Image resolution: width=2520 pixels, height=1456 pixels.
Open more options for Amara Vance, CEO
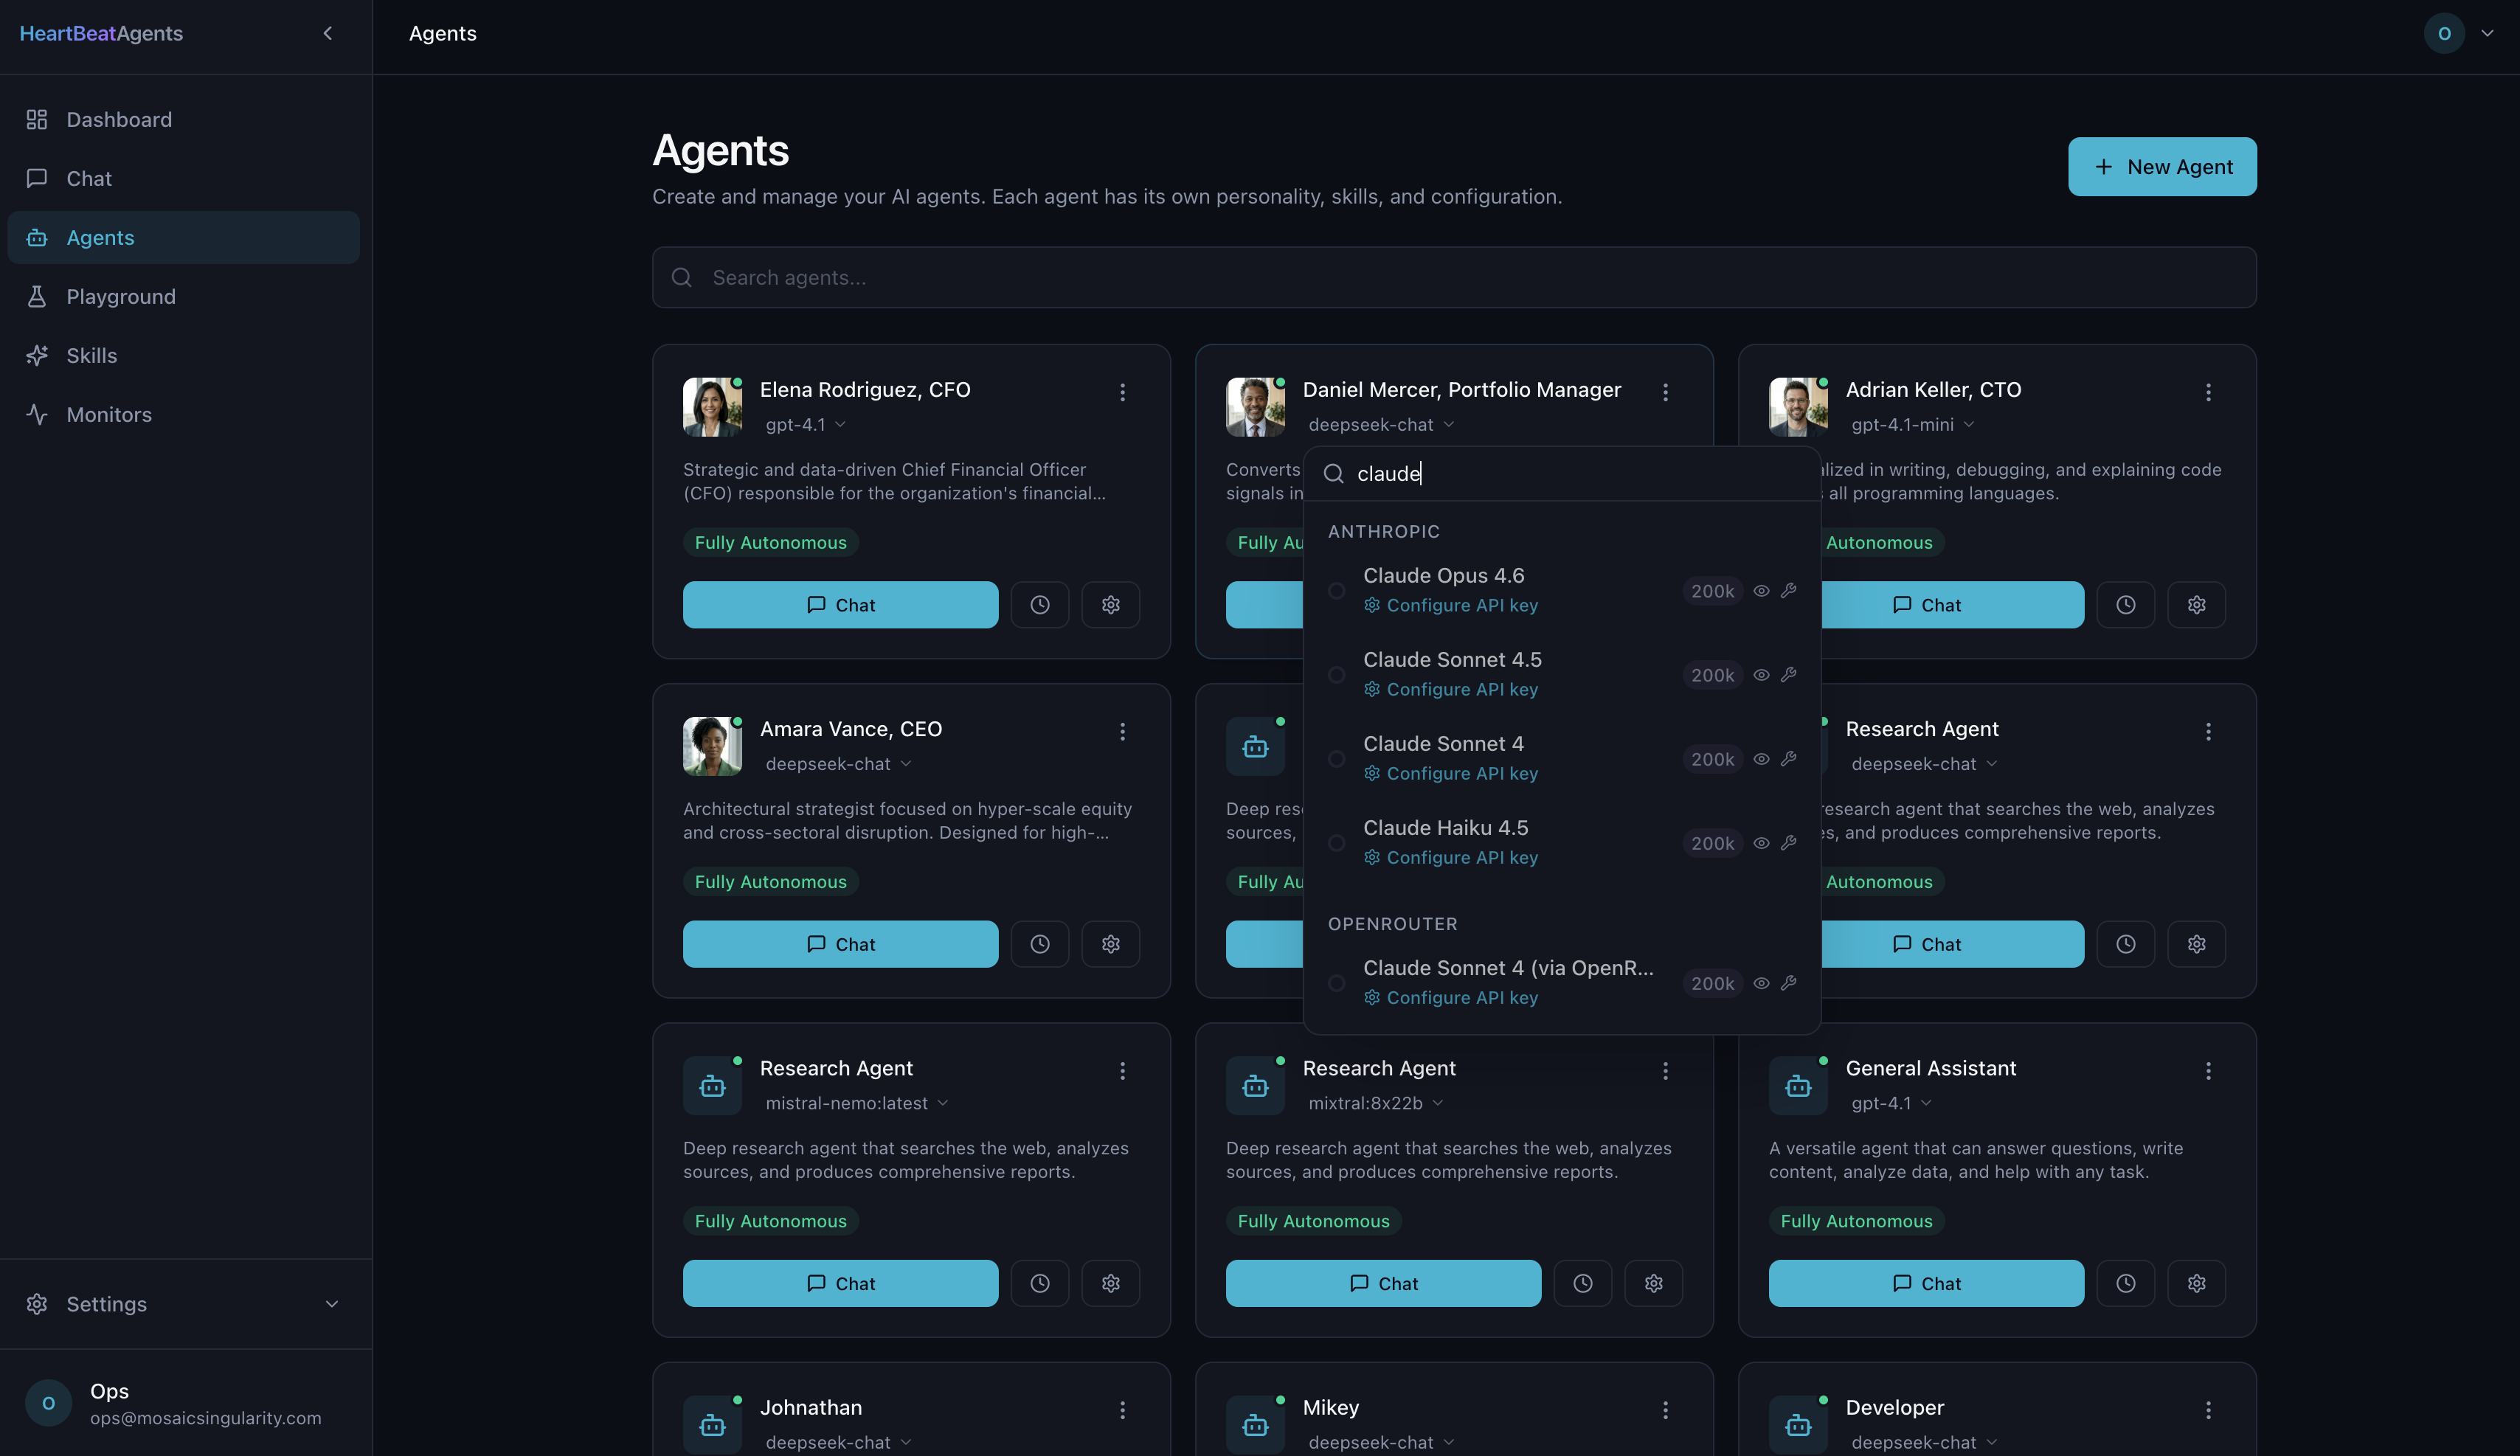1122,732
